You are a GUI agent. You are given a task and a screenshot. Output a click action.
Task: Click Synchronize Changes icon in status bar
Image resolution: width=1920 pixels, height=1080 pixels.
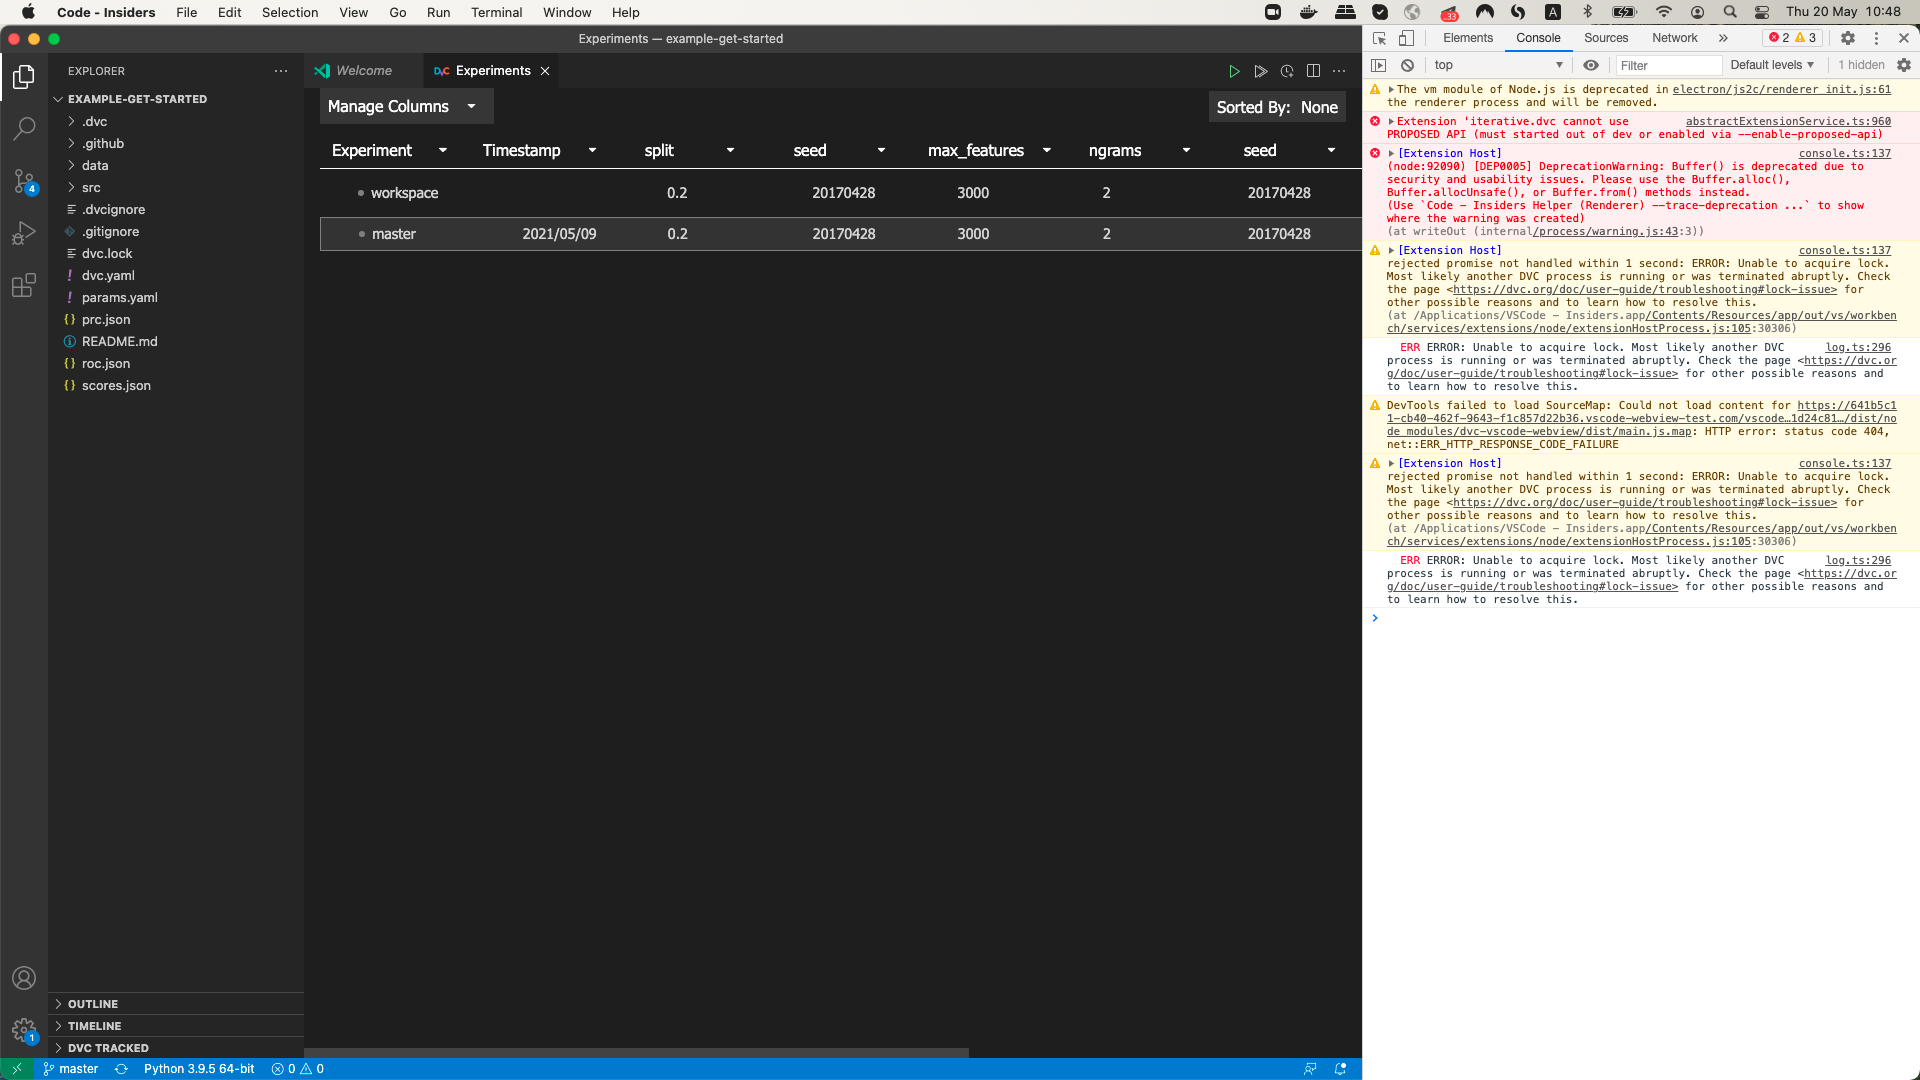click(x=121, y=1069)
